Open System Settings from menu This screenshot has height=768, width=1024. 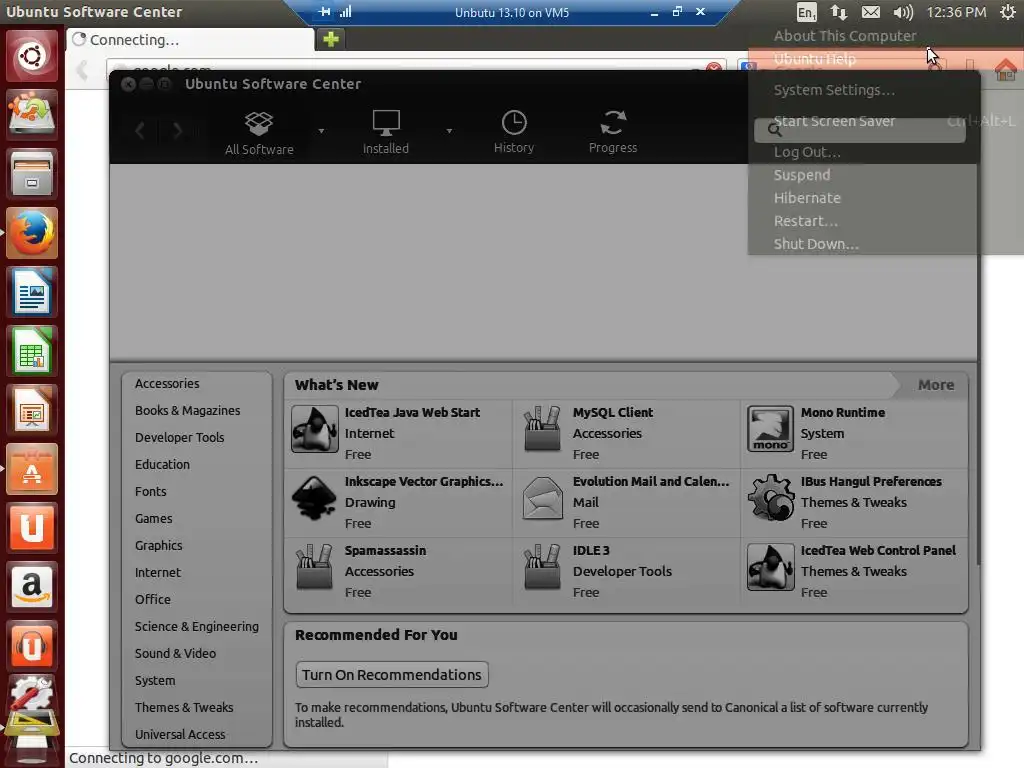click(834, 90)
